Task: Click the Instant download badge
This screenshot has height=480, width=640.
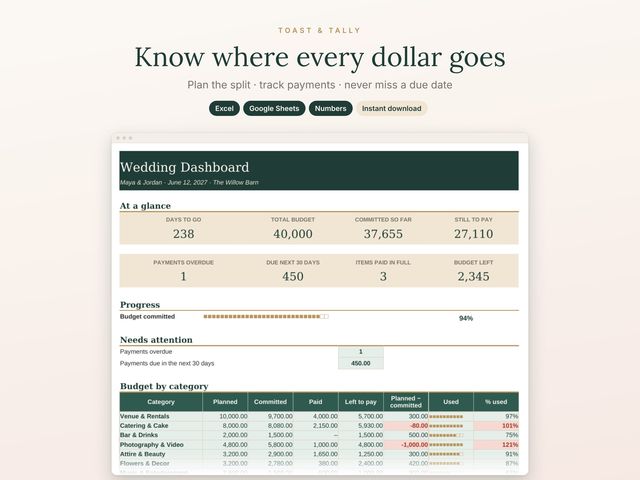Action: pos(391,109)
